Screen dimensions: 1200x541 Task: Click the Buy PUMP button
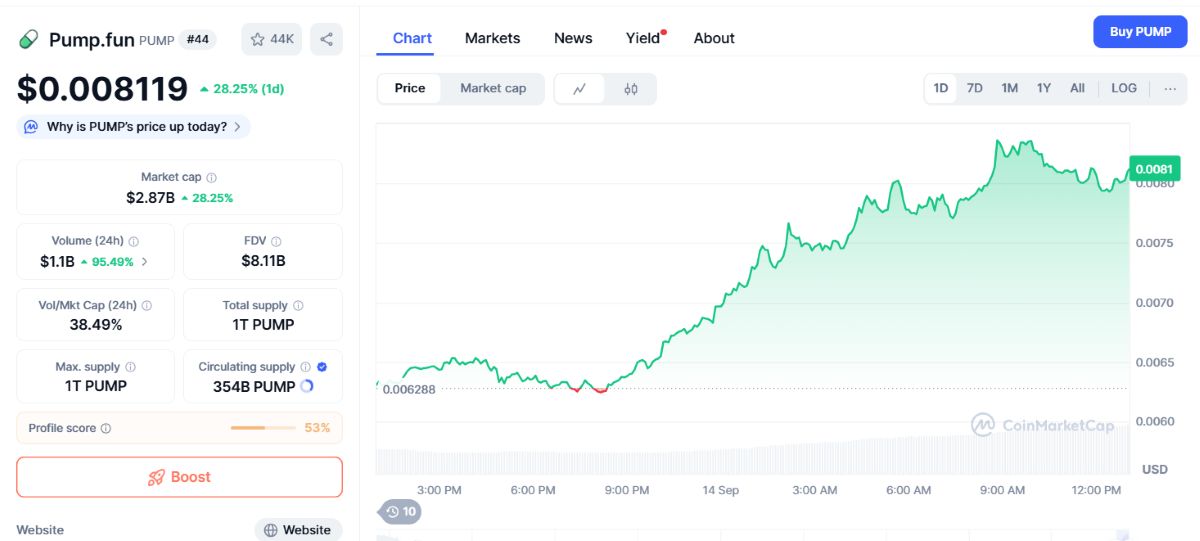click(x=1140, y=32)
